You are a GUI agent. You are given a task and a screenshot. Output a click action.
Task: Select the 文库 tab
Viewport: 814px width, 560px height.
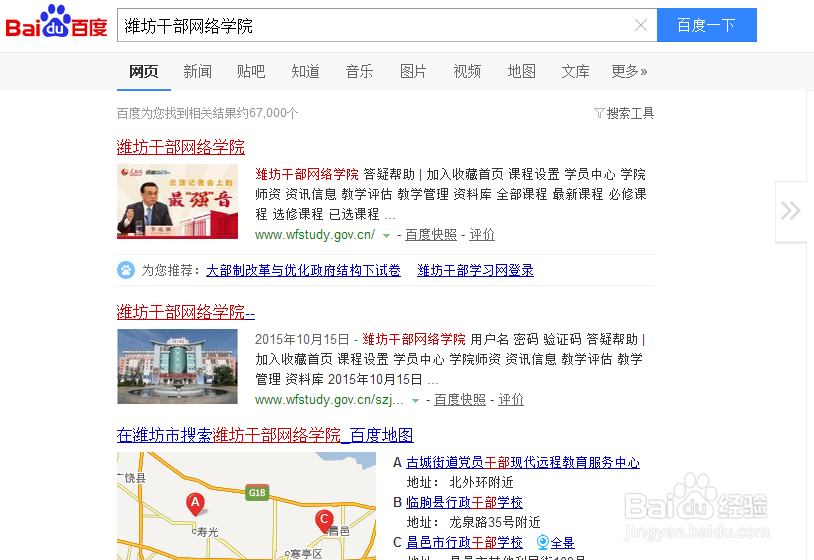point(575,71)
